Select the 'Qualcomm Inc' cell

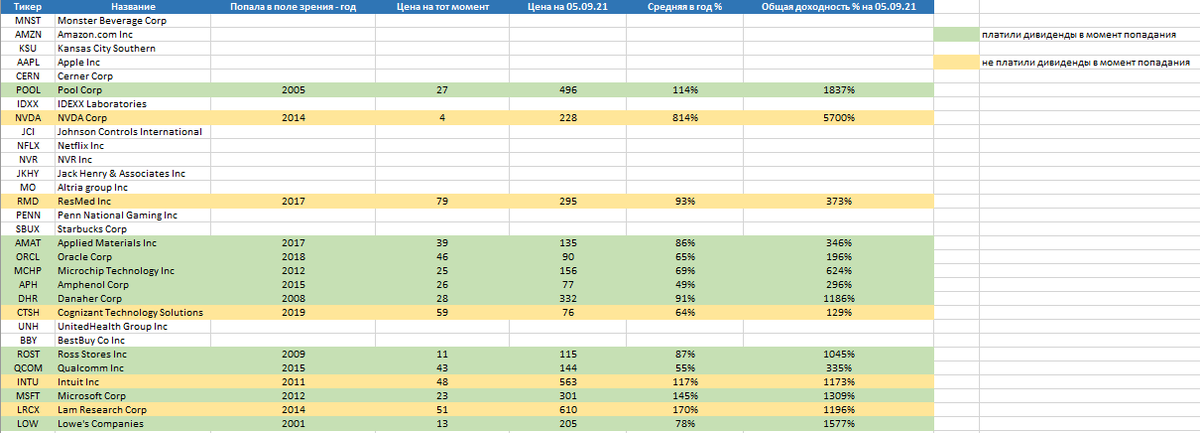point(133,369)
